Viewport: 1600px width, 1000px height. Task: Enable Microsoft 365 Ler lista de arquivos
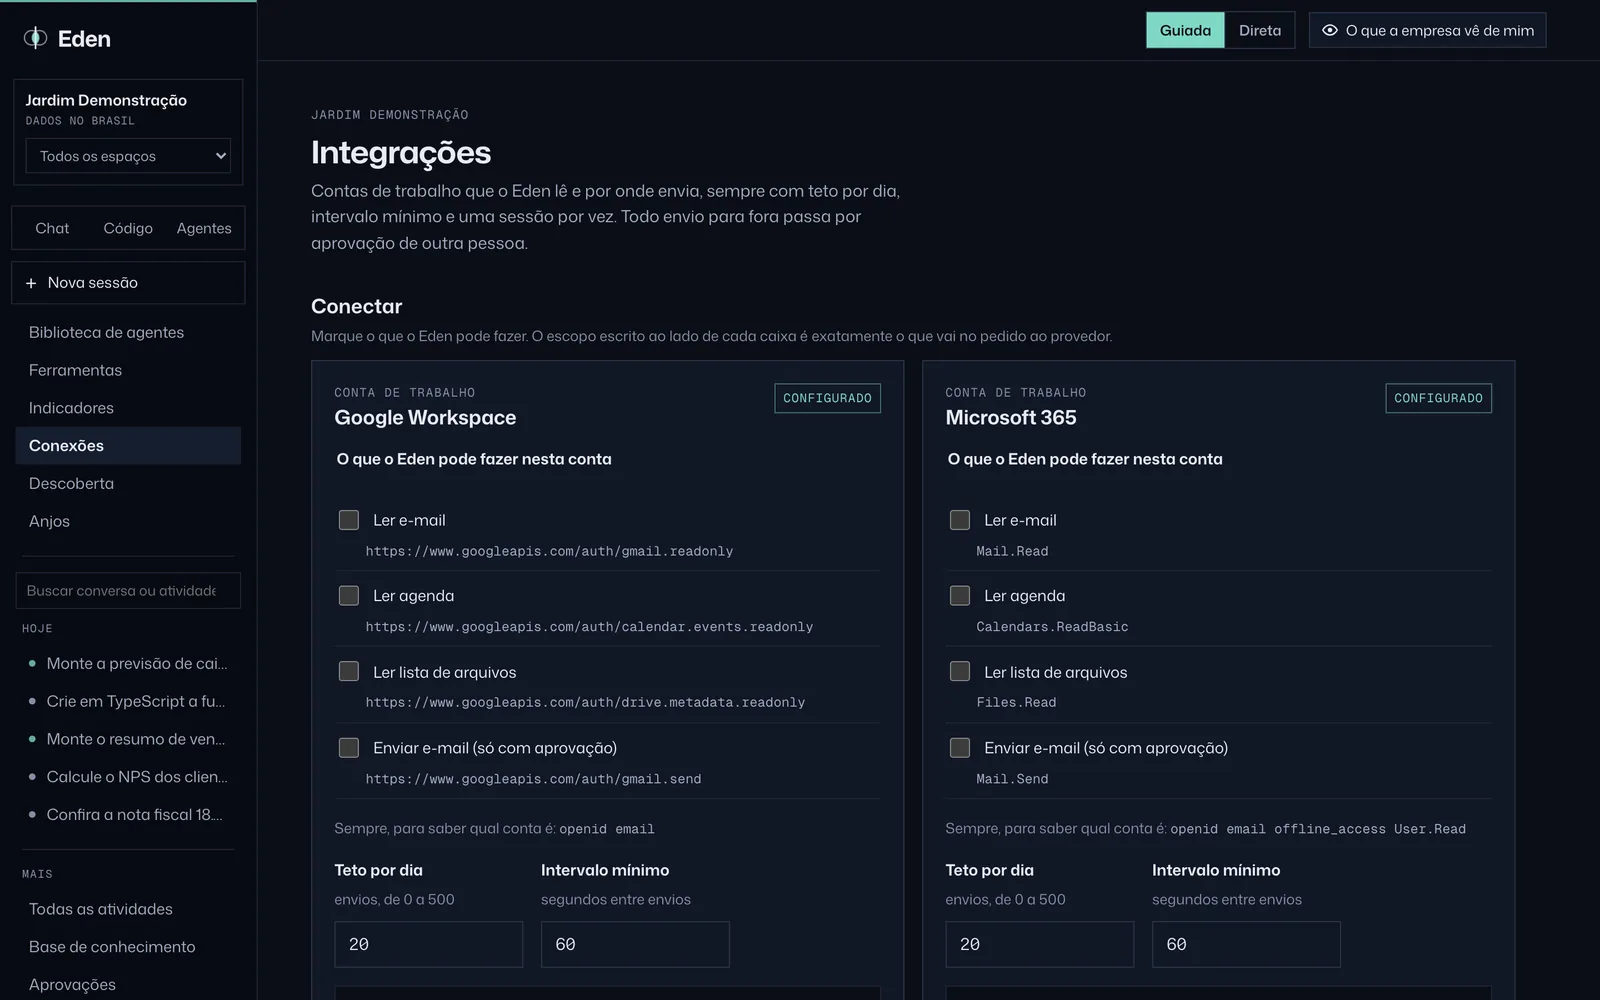(960, 671)
